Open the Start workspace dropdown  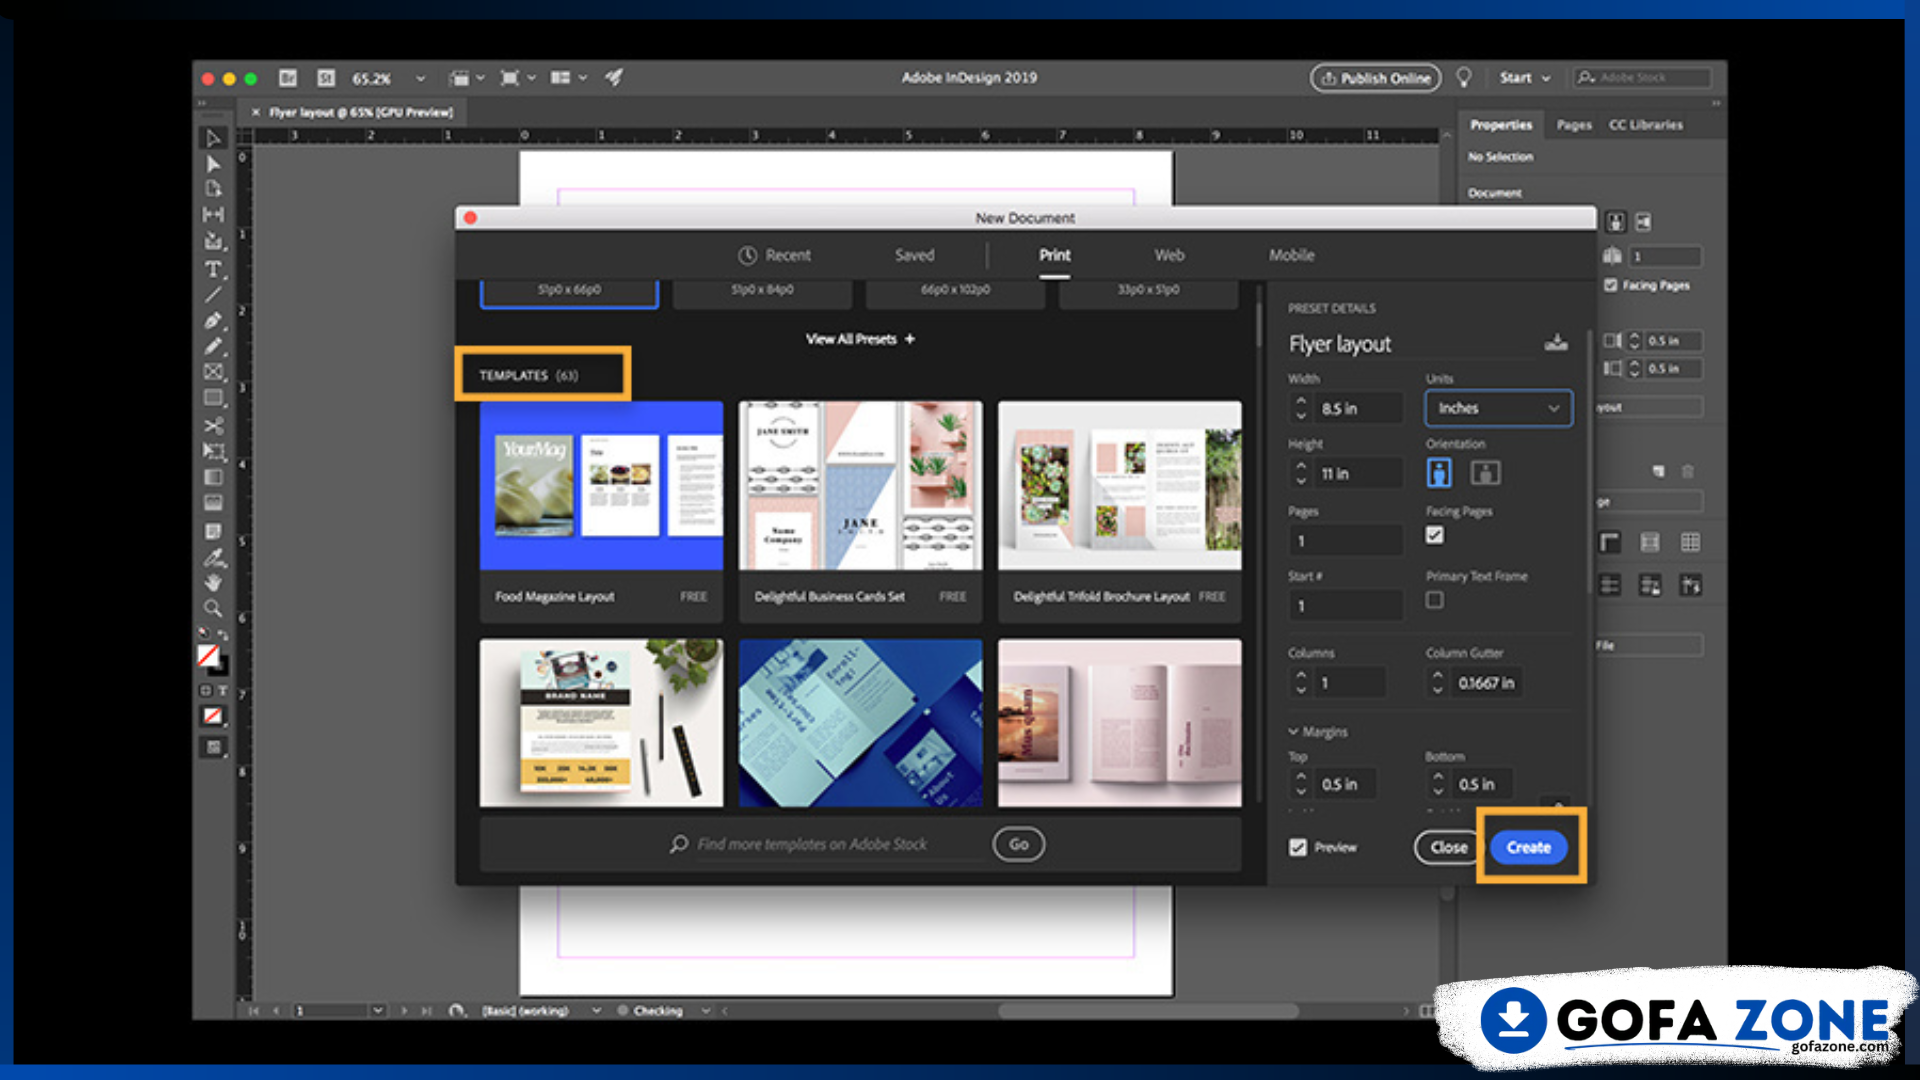click(x=1525, y=77)
